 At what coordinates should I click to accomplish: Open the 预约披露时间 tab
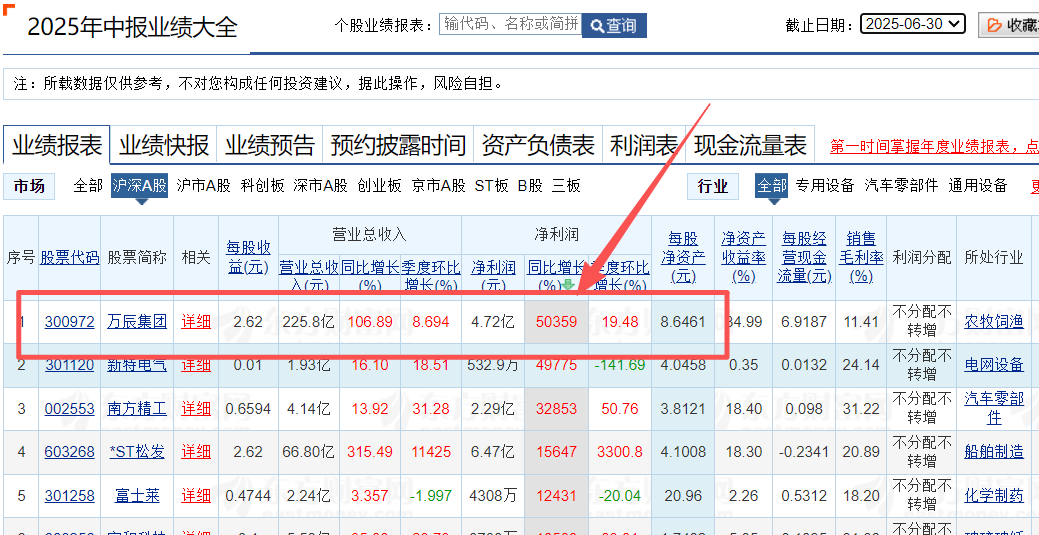tap(398, 145)
